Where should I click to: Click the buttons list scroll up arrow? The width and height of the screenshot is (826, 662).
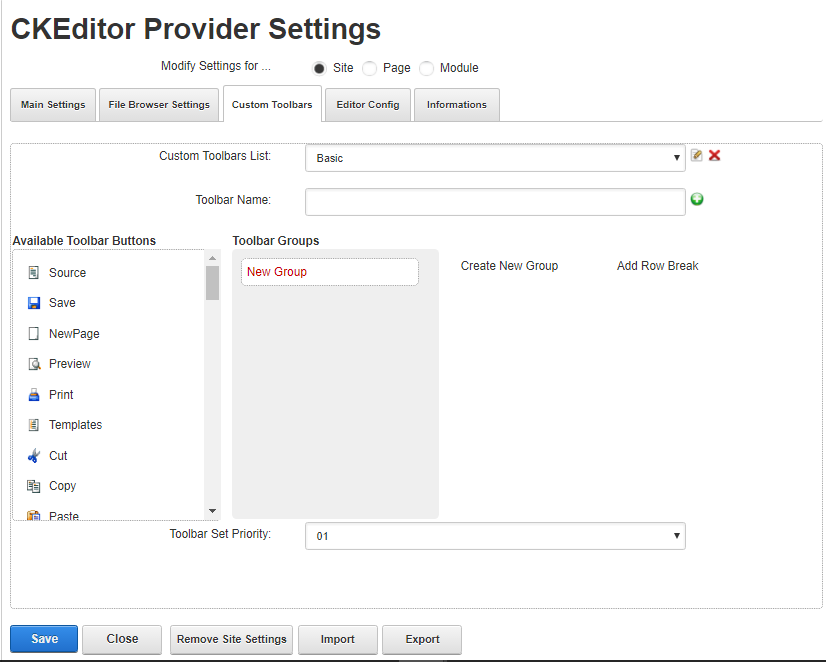(x=212, y=258)
